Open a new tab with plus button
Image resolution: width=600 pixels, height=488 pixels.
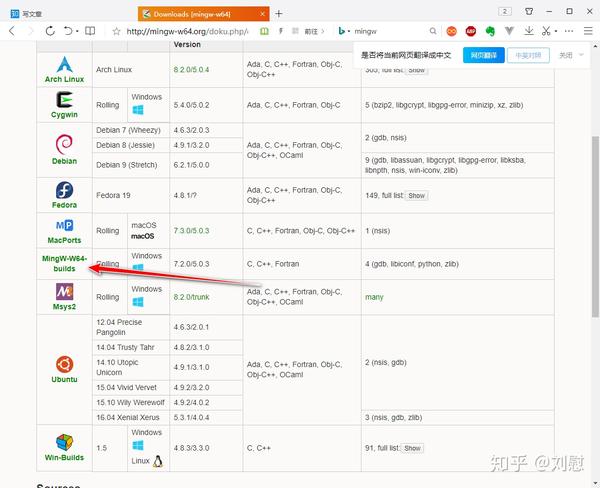[x=279, y=14]
